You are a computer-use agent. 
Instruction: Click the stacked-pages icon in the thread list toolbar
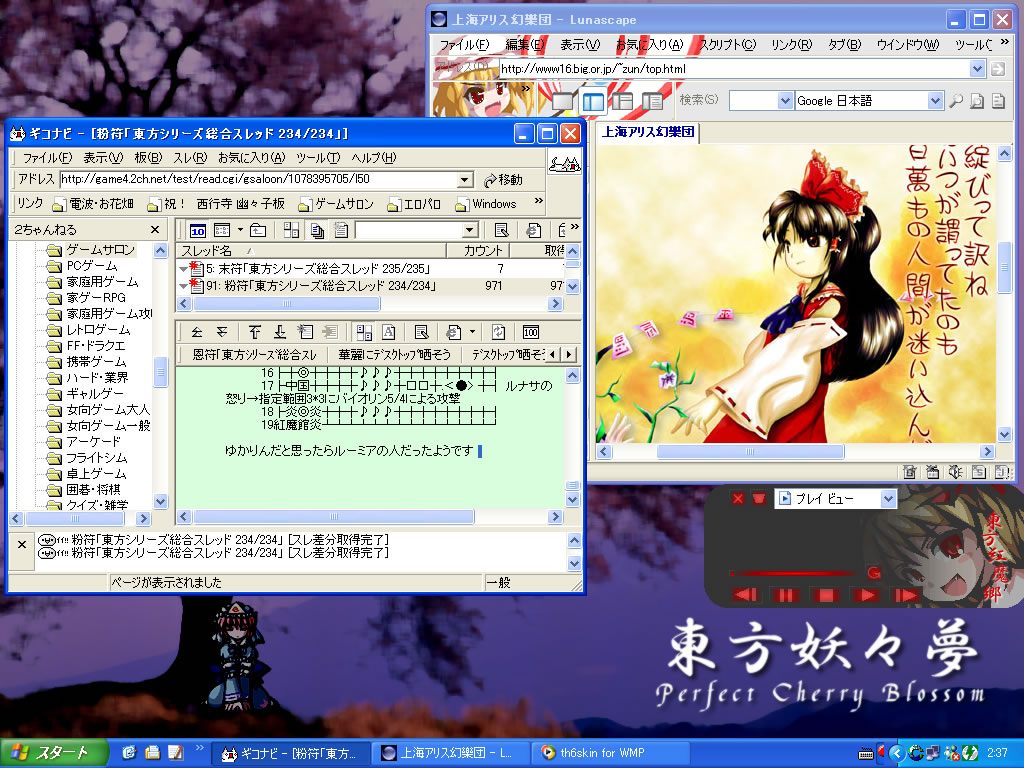point(317,231)
